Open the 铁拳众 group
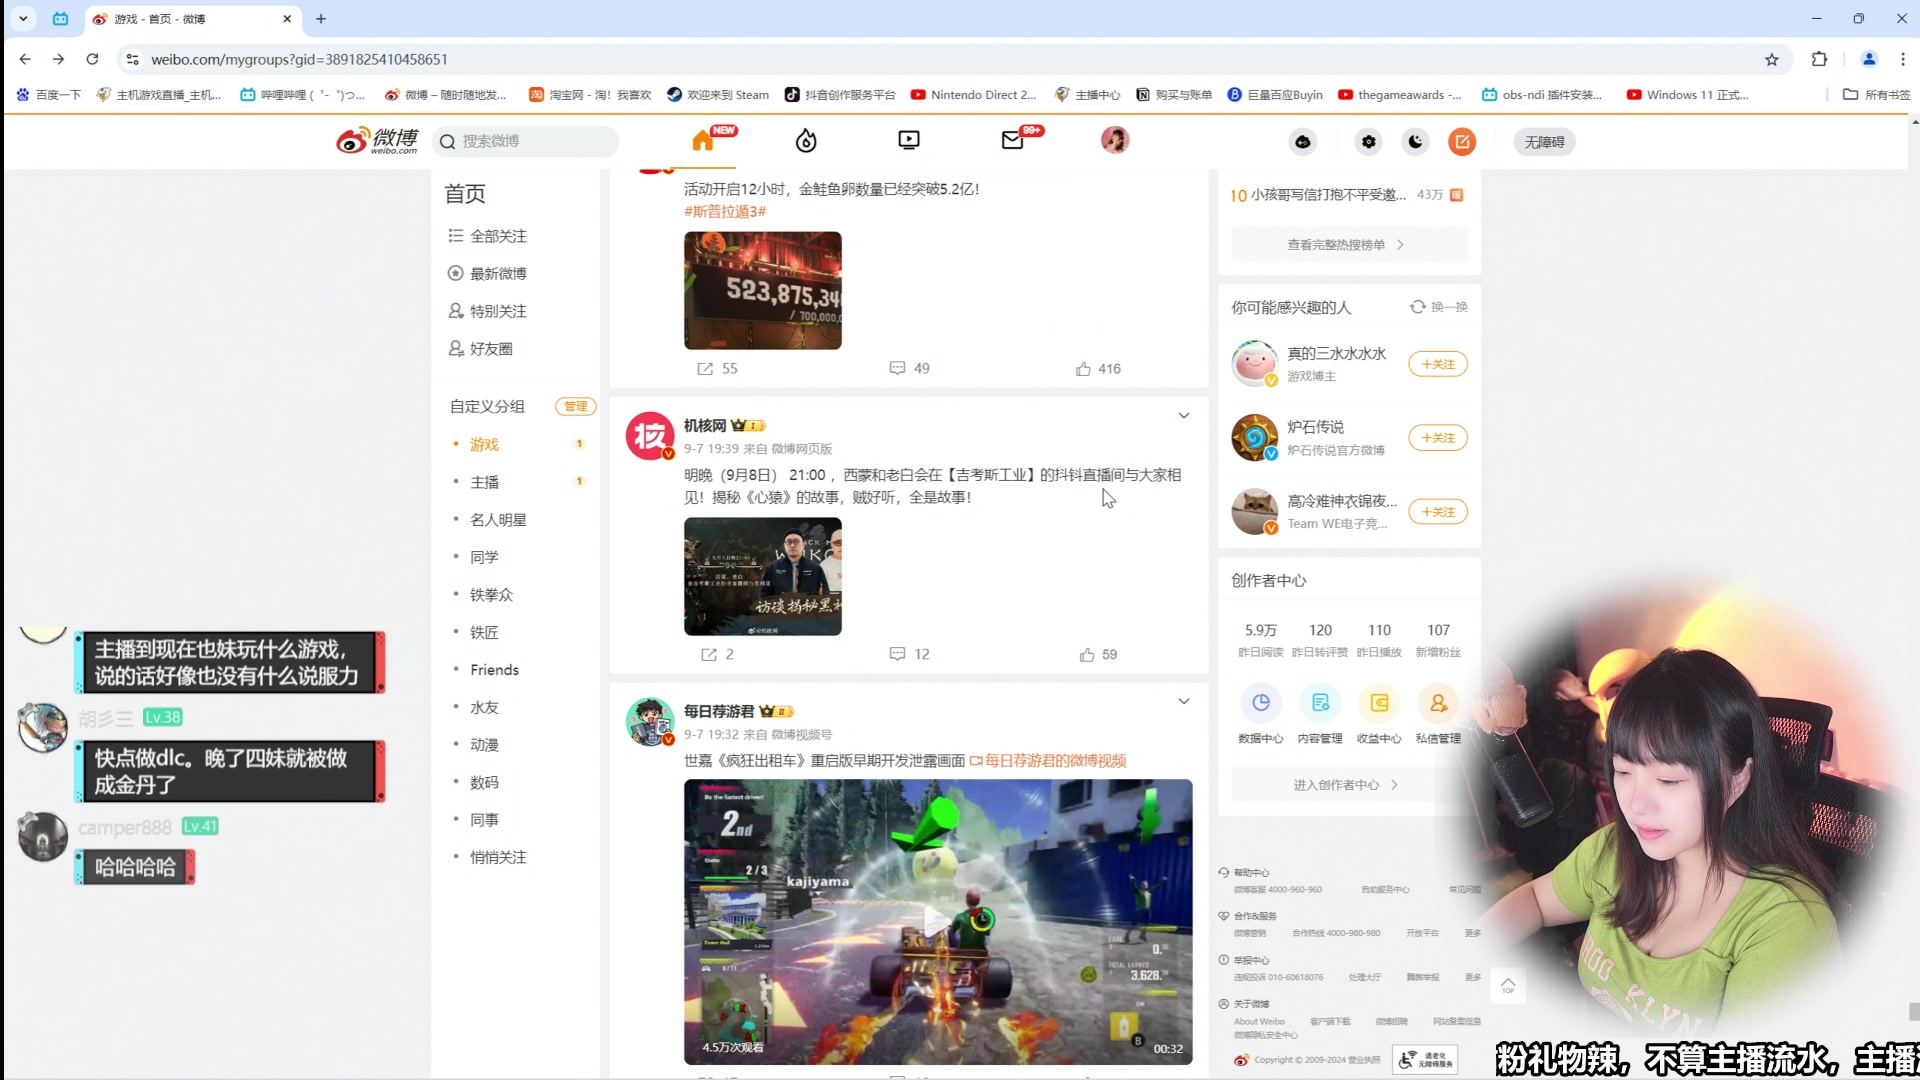This screenshot has width=1920, height=1080. click(491, 594)
